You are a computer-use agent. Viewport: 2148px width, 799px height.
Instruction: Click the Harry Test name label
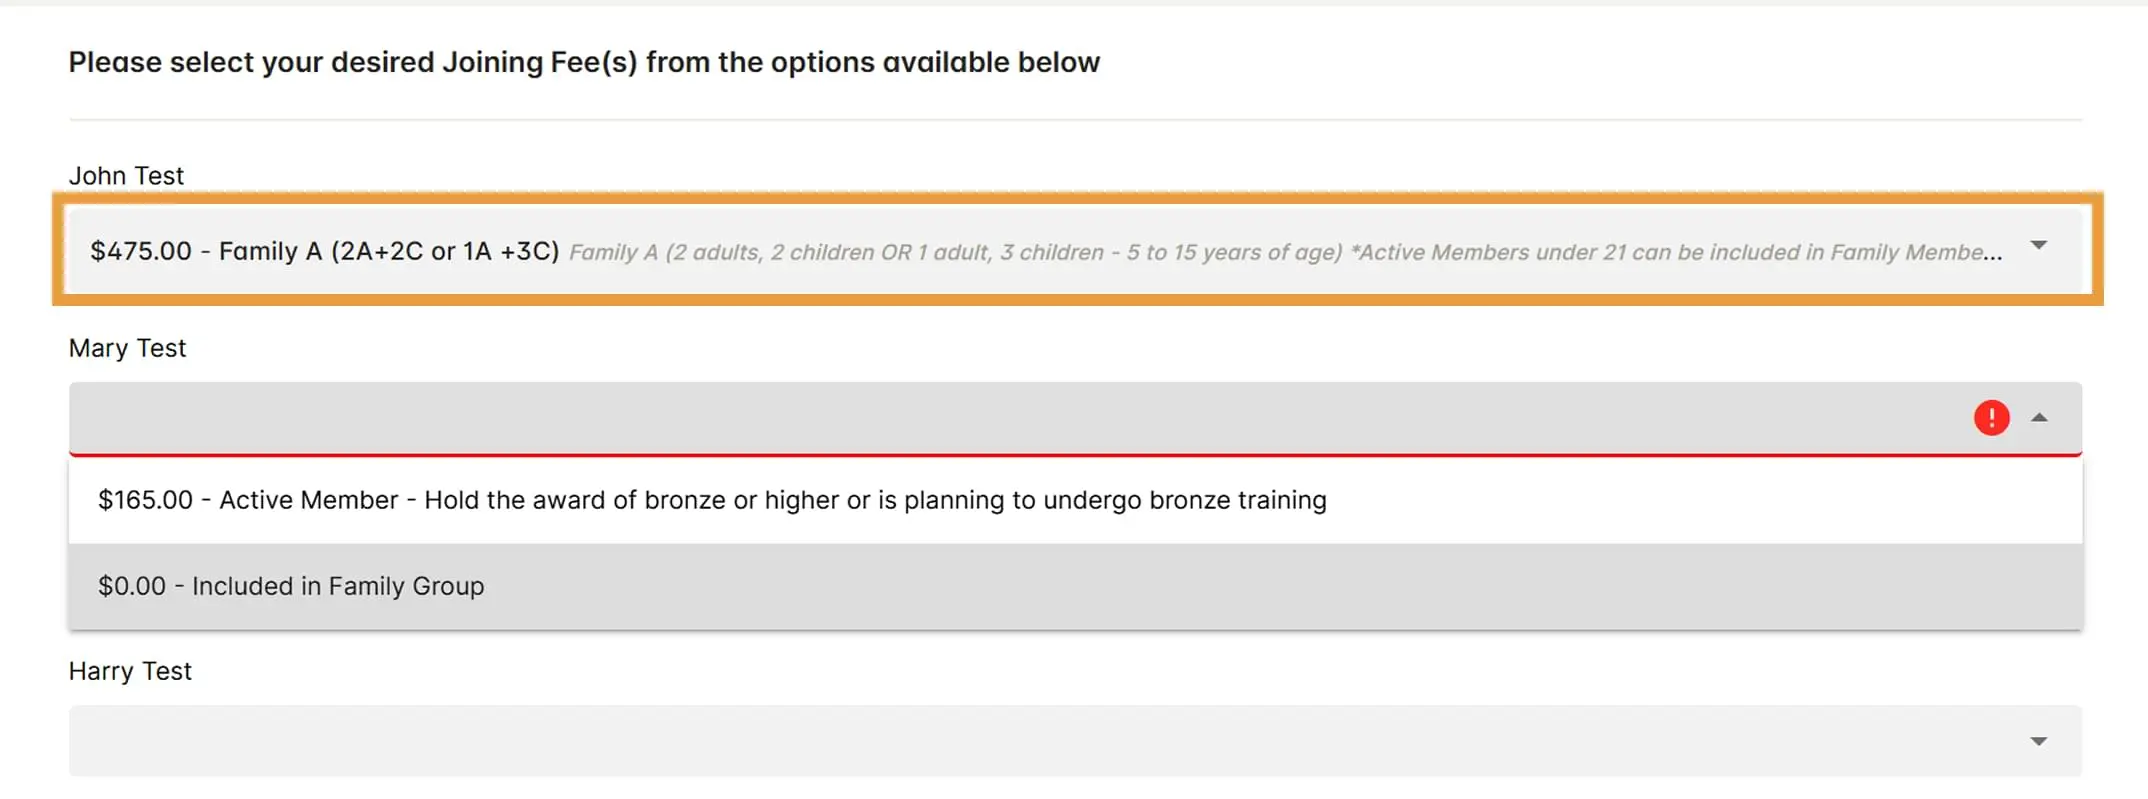130,671
